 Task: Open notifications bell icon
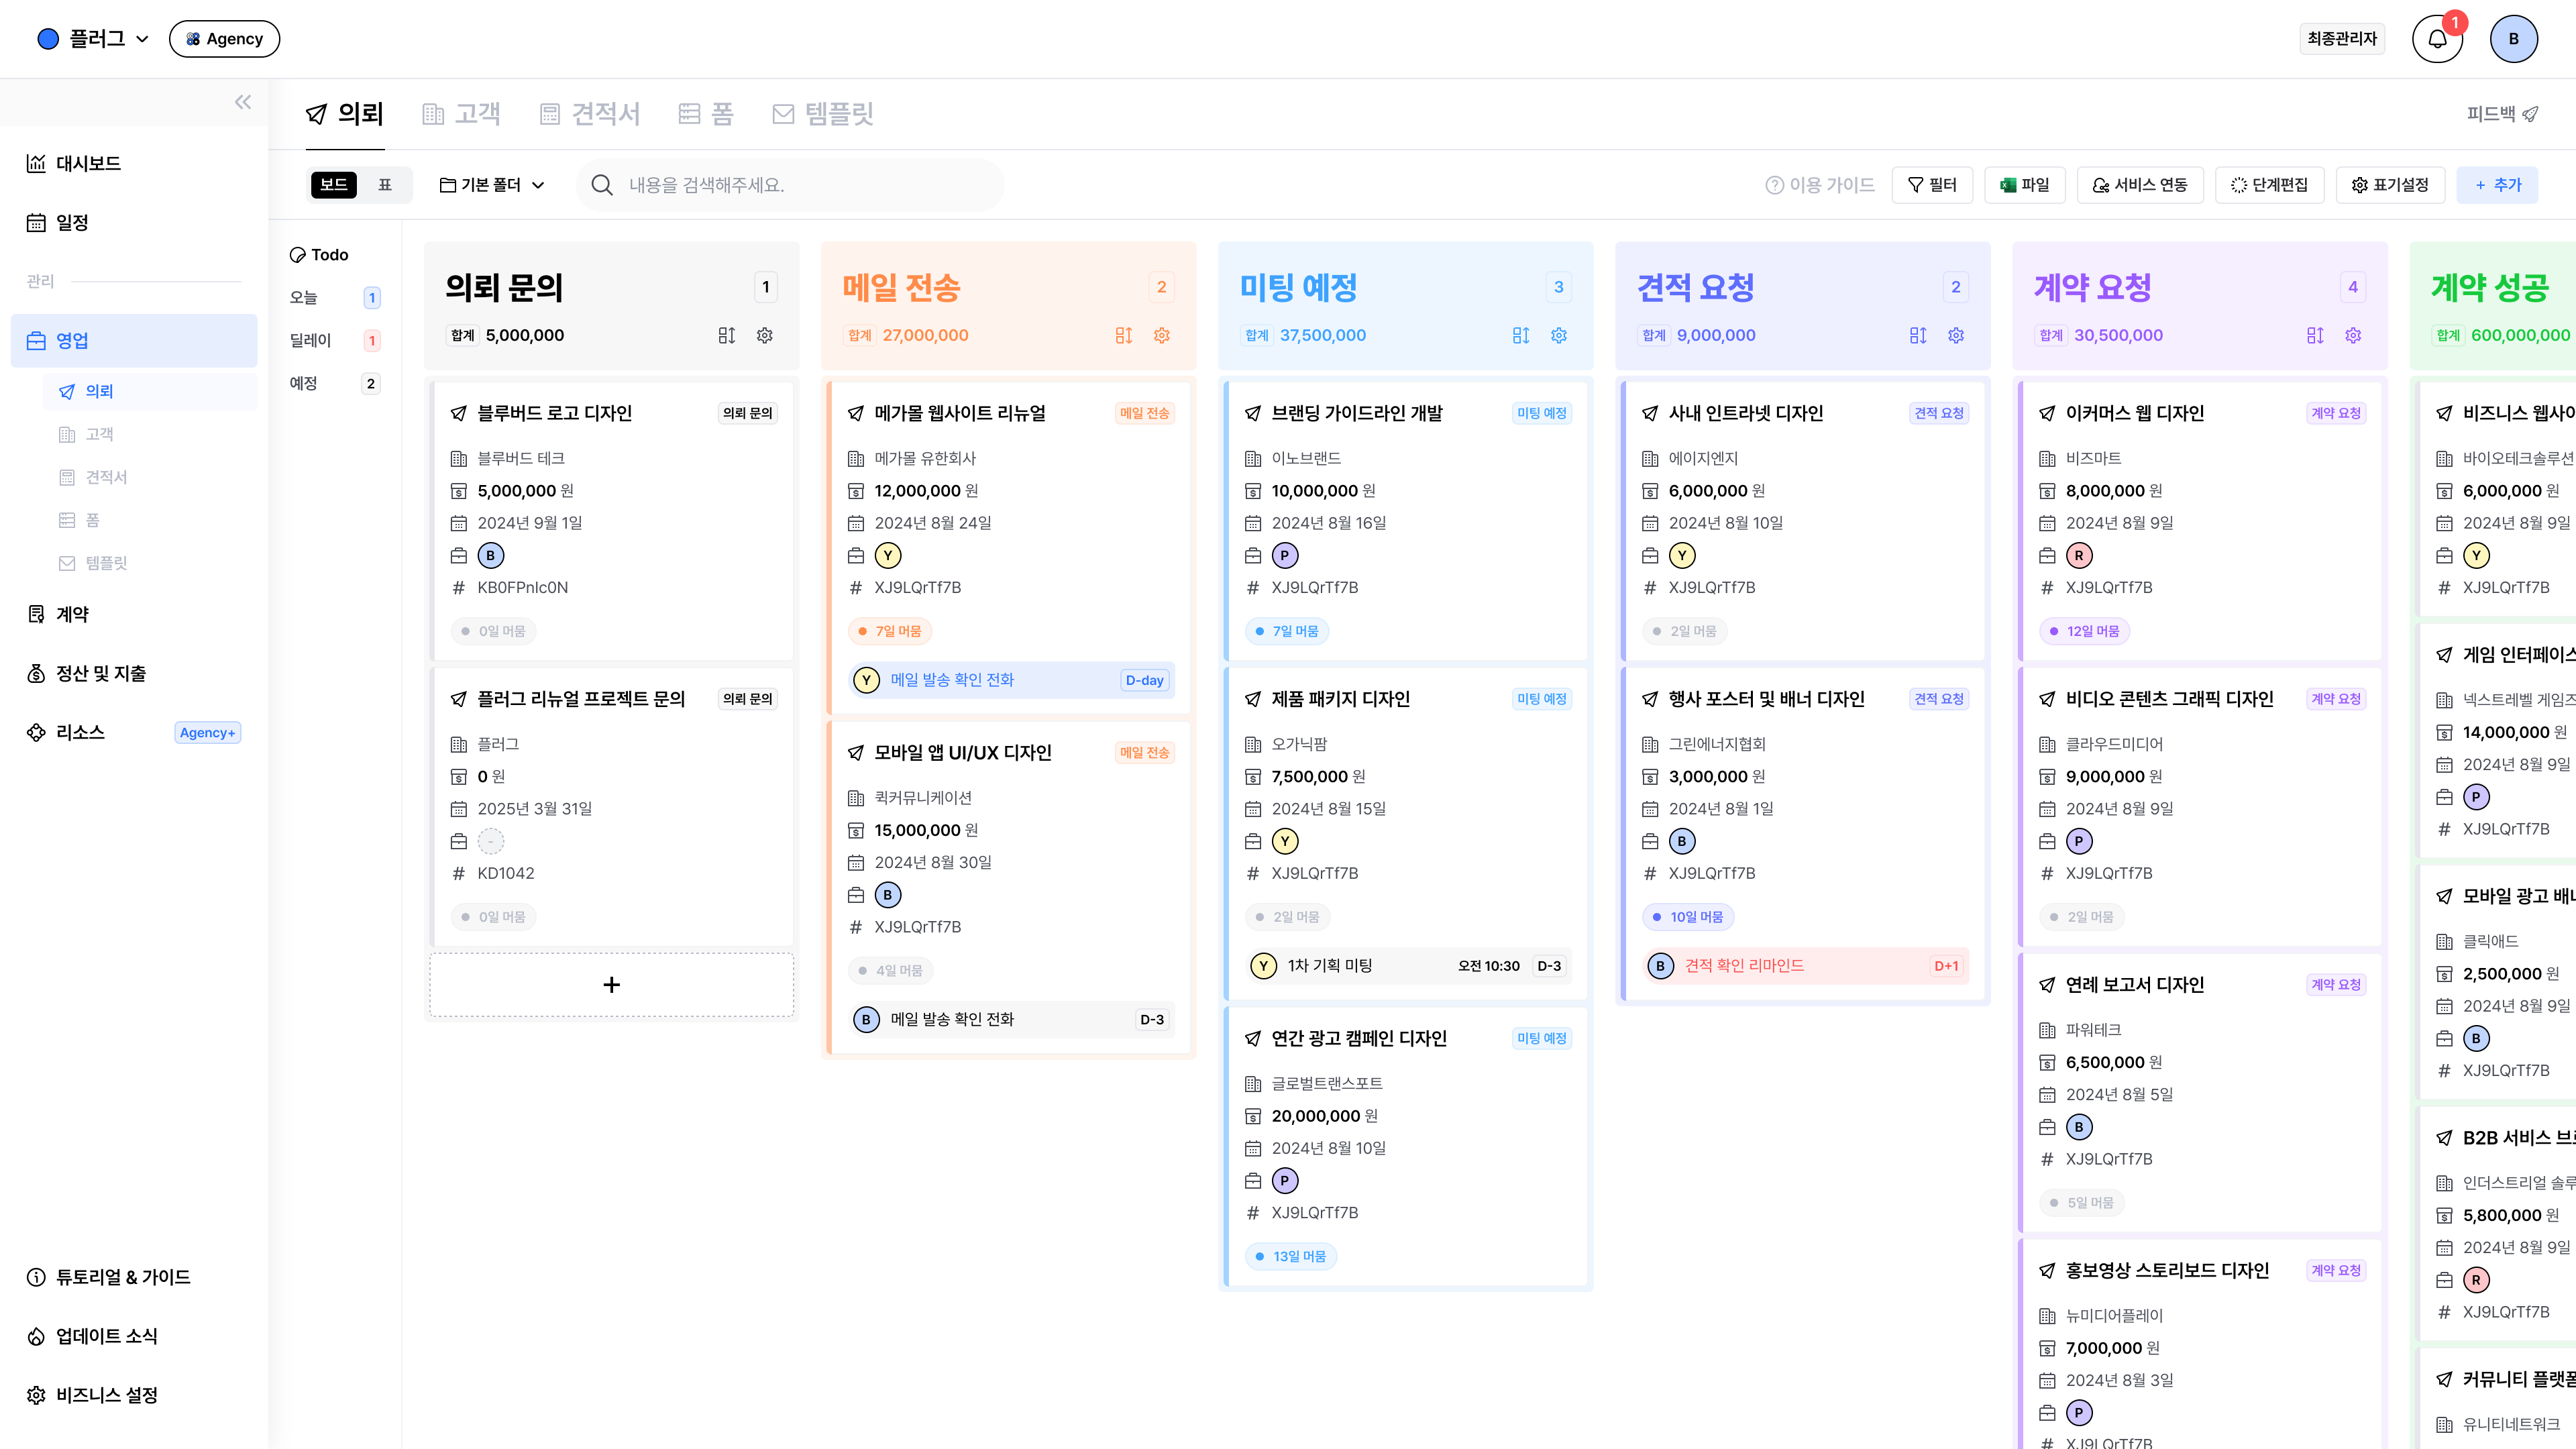tap(2437, 39)
